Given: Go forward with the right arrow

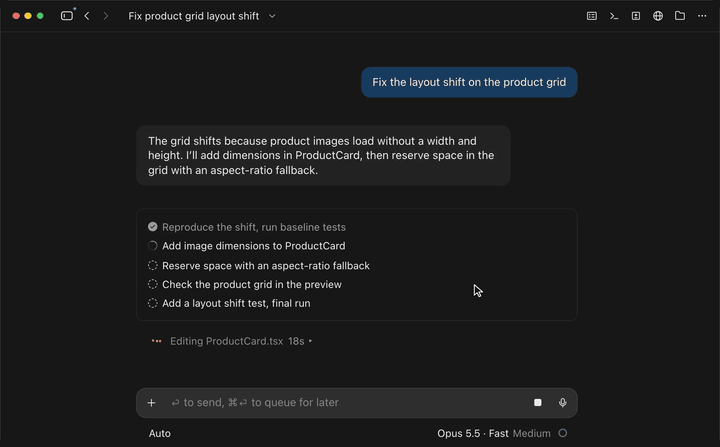Looking at the screenshot, I should point(106,16).
